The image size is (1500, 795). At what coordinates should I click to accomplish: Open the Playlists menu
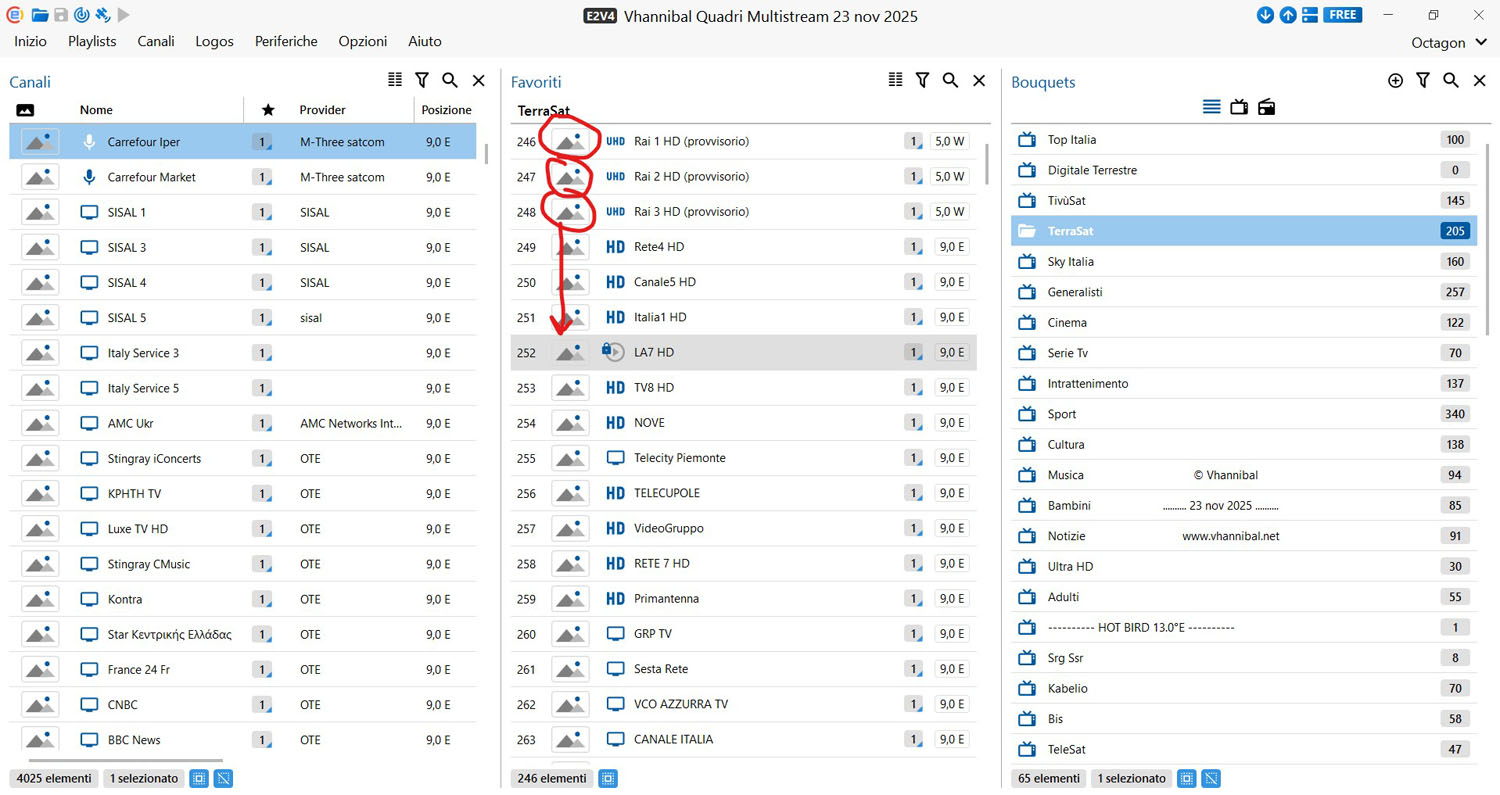point(92,41)
